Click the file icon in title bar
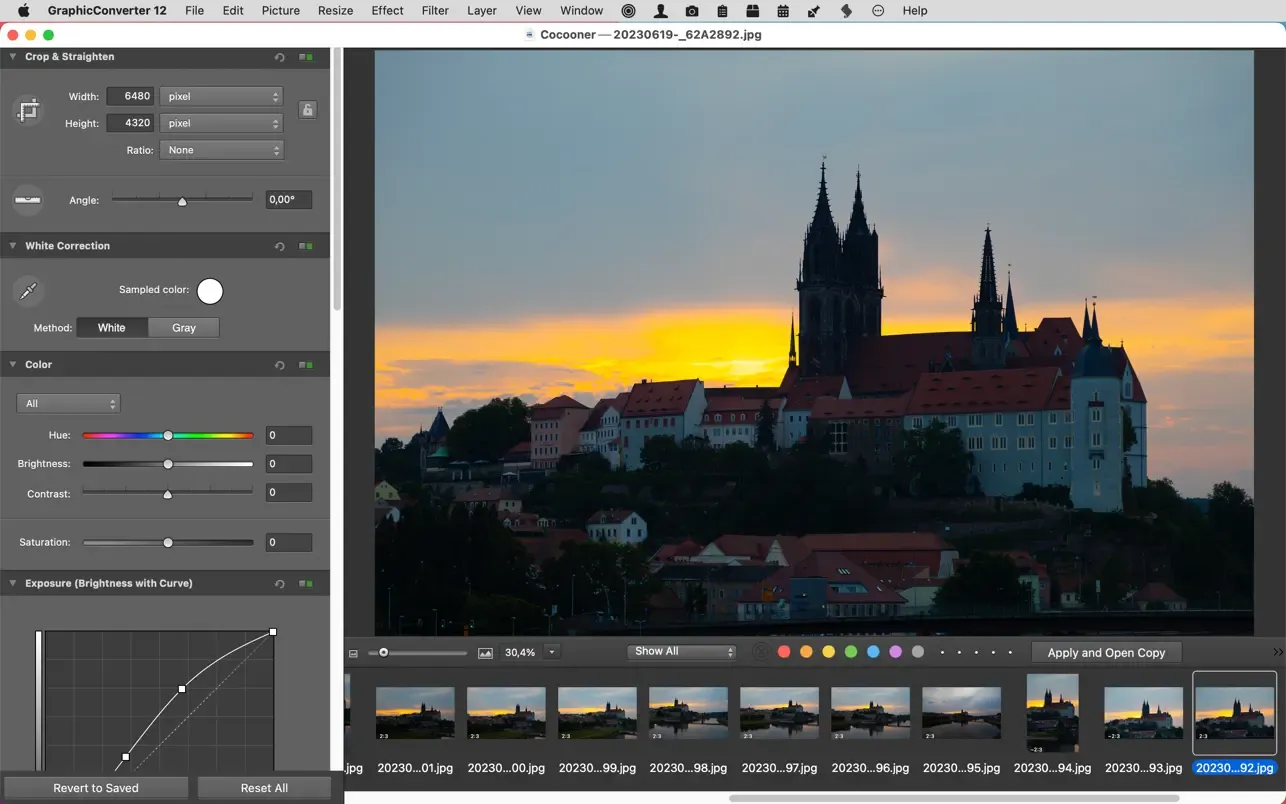Screen dimensions: 1286x804 pos(530,34)
